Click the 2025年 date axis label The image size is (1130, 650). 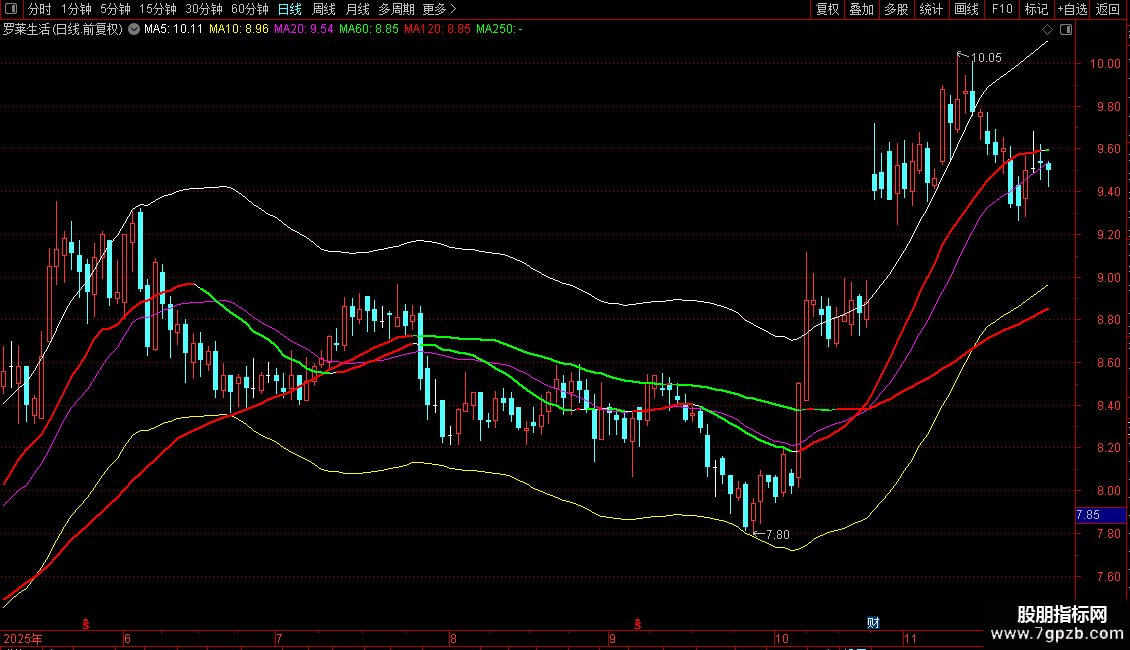tap(23, 638)
